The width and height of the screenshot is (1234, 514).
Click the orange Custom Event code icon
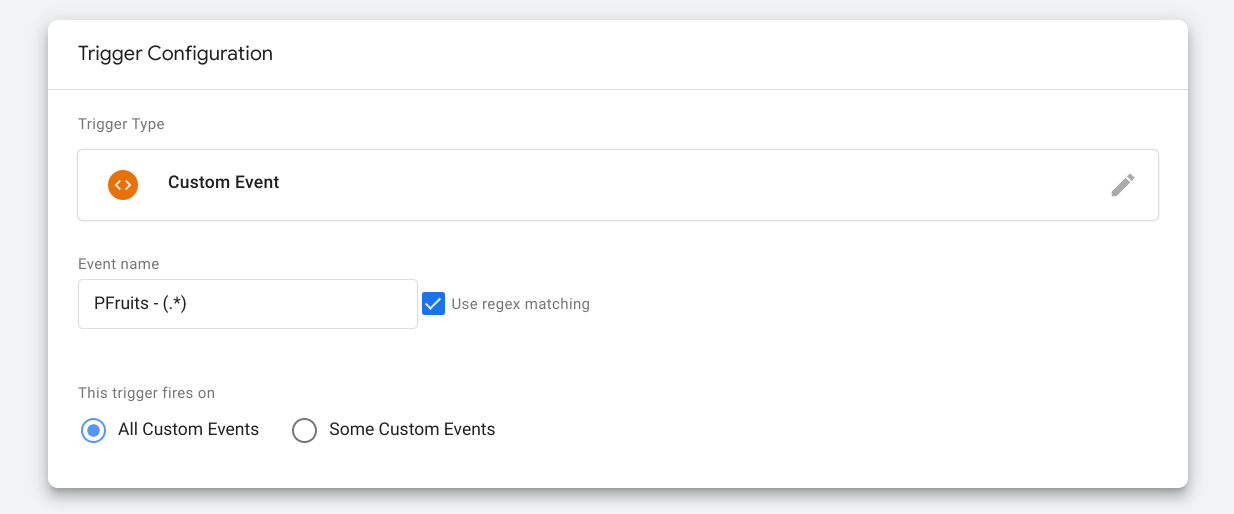(123, 185)
